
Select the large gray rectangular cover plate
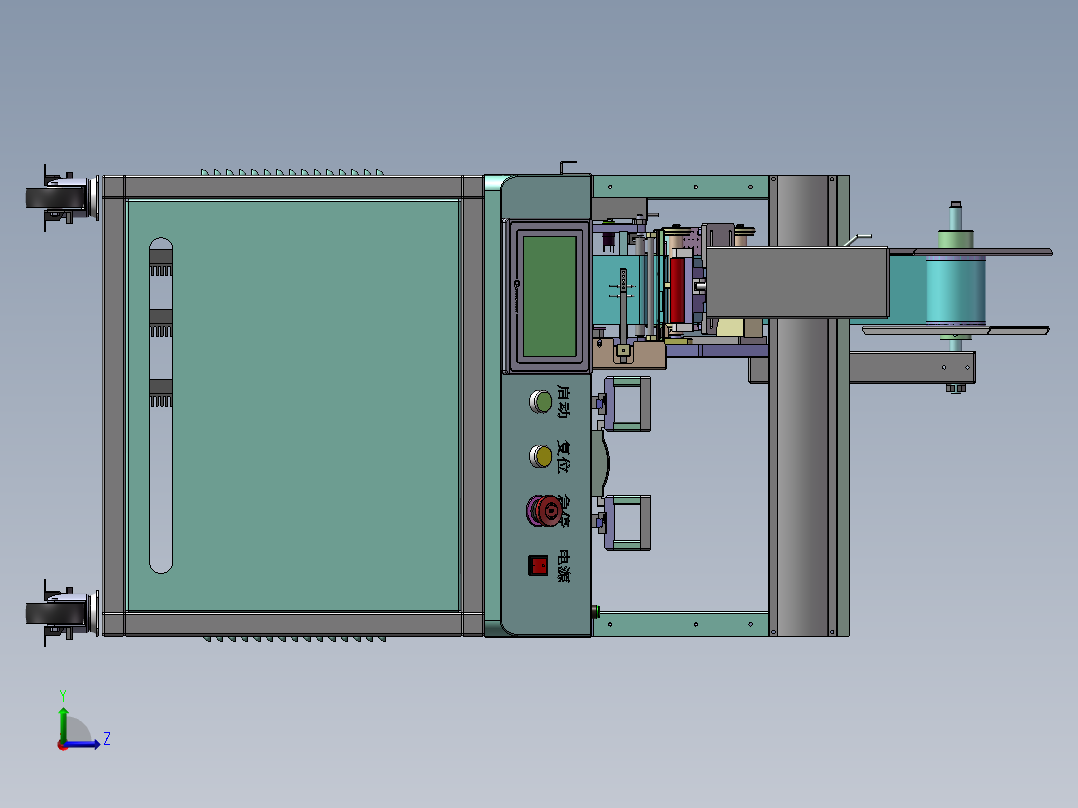point(797,283)
